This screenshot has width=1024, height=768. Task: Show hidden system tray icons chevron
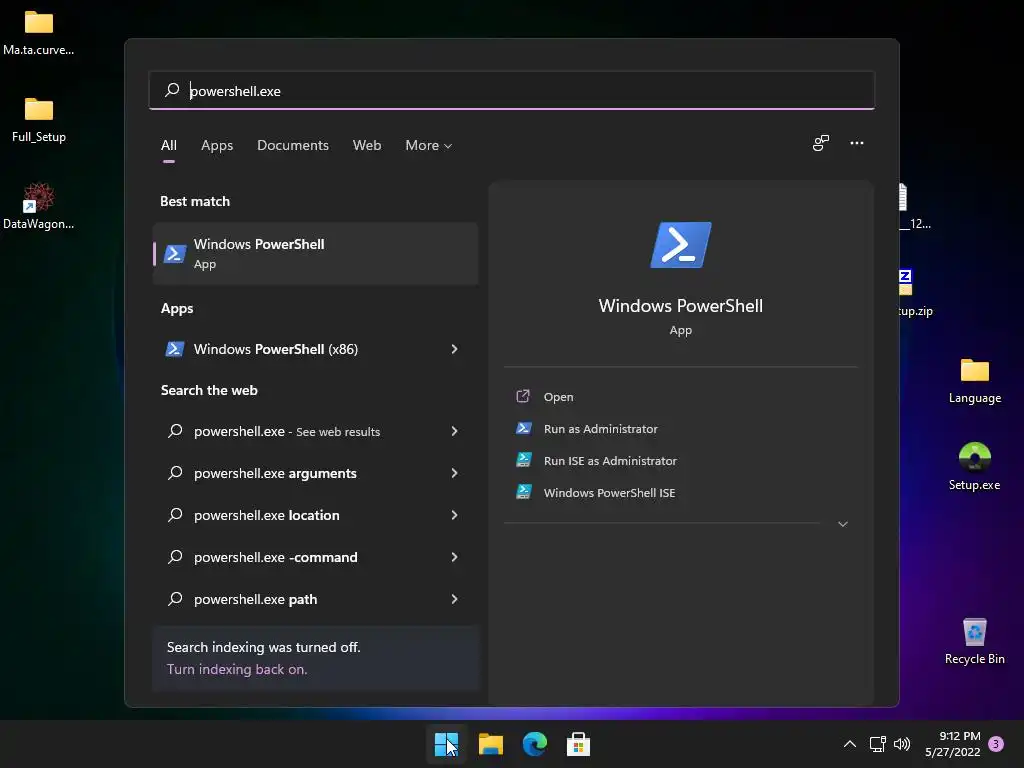850,744
